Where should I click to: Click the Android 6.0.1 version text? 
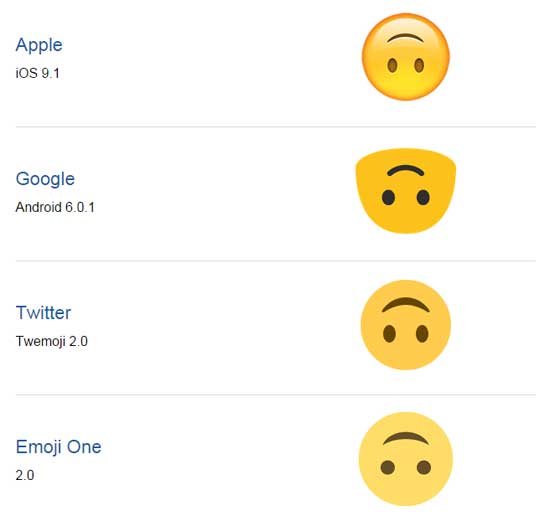[55, 207]
